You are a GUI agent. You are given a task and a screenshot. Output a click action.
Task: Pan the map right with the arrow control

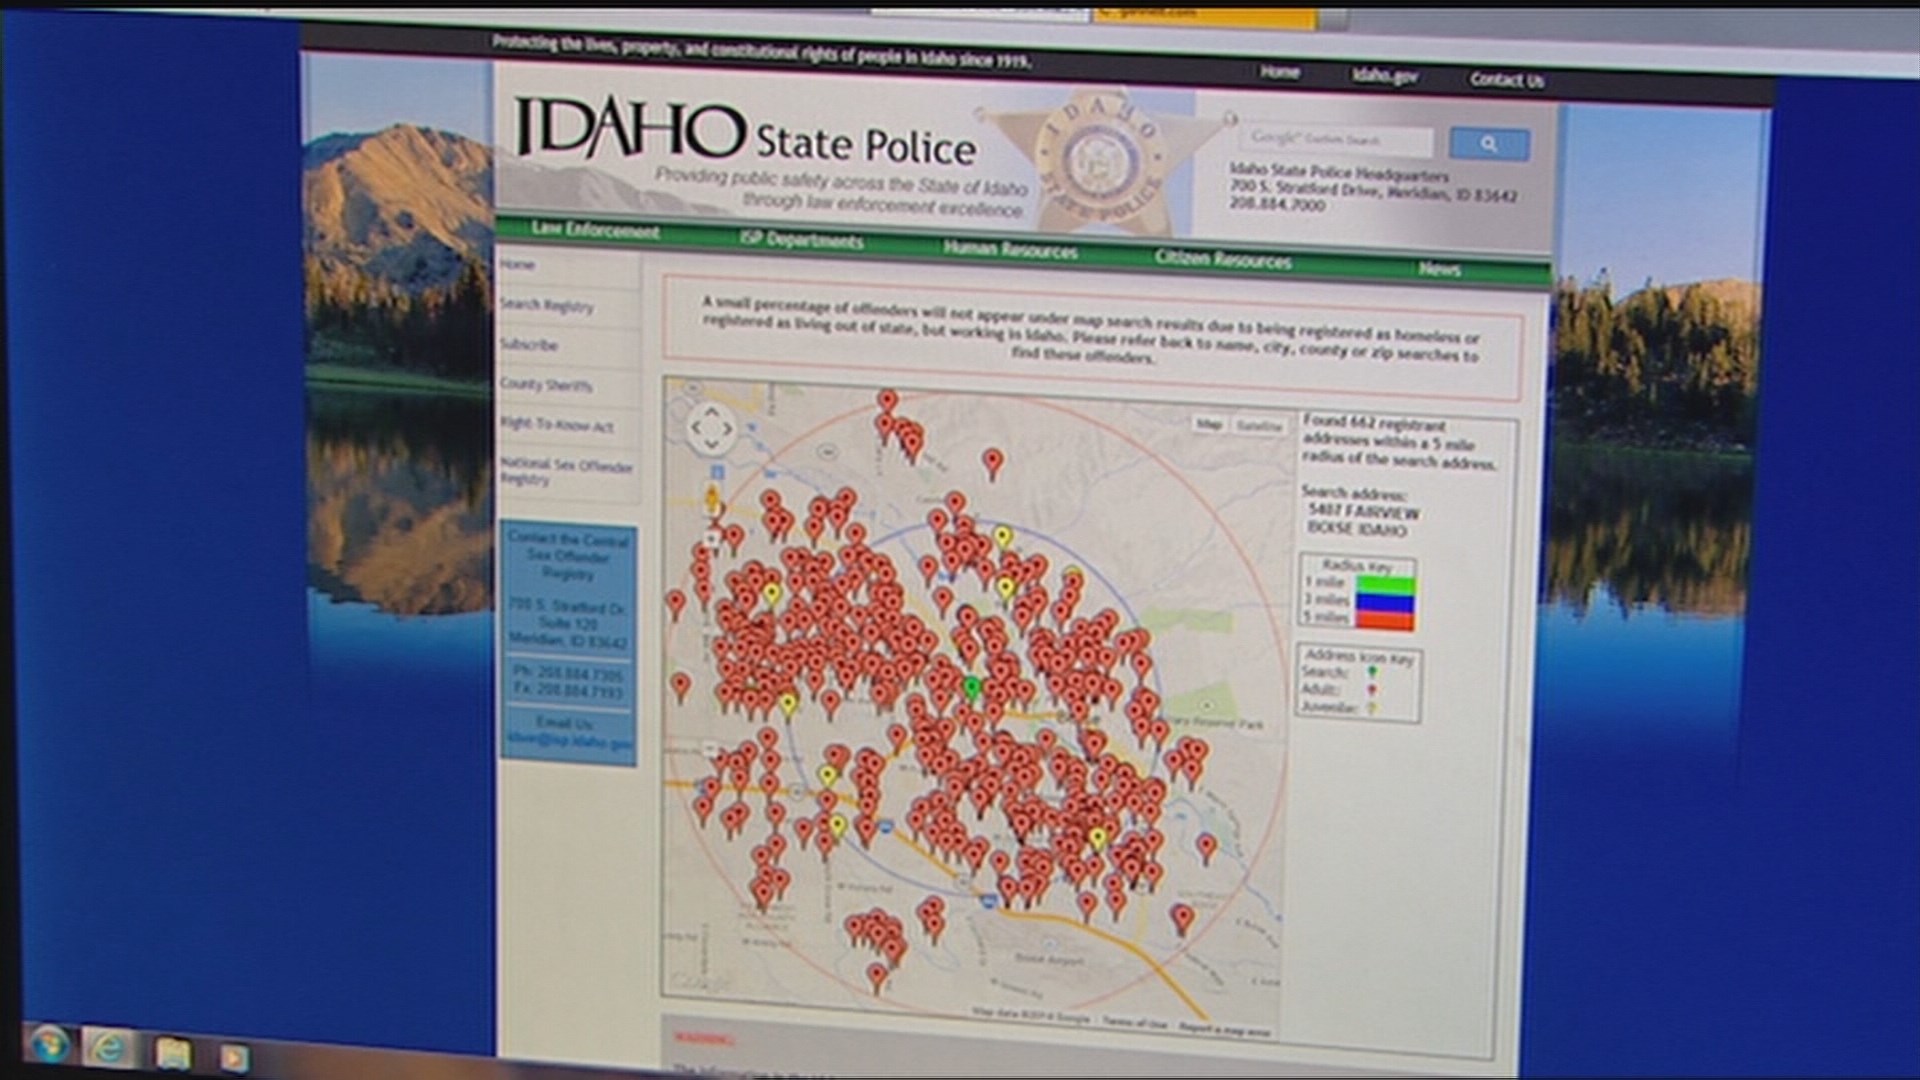point(728,429)
